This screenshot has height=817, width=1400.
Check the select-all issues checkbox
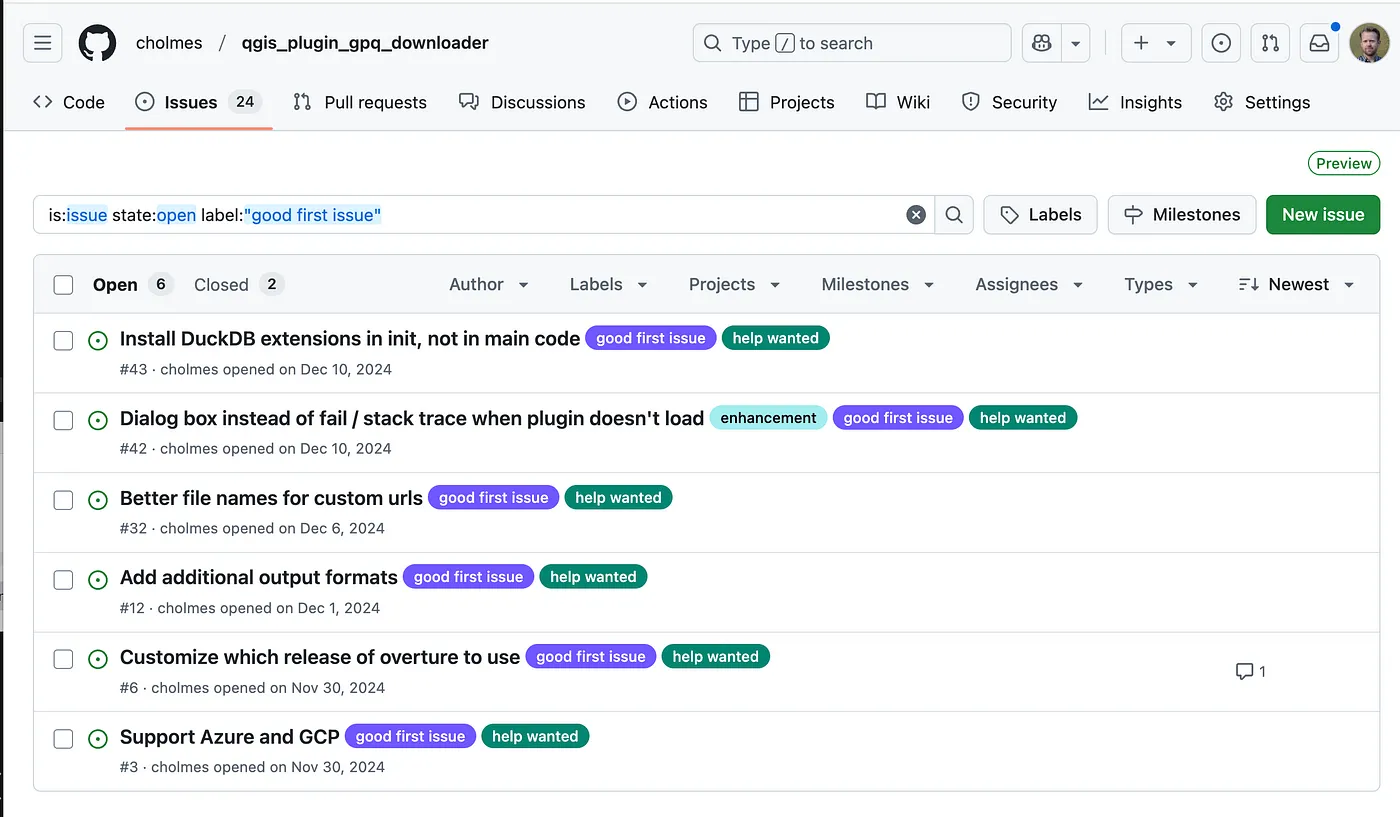tap(64, 285)
